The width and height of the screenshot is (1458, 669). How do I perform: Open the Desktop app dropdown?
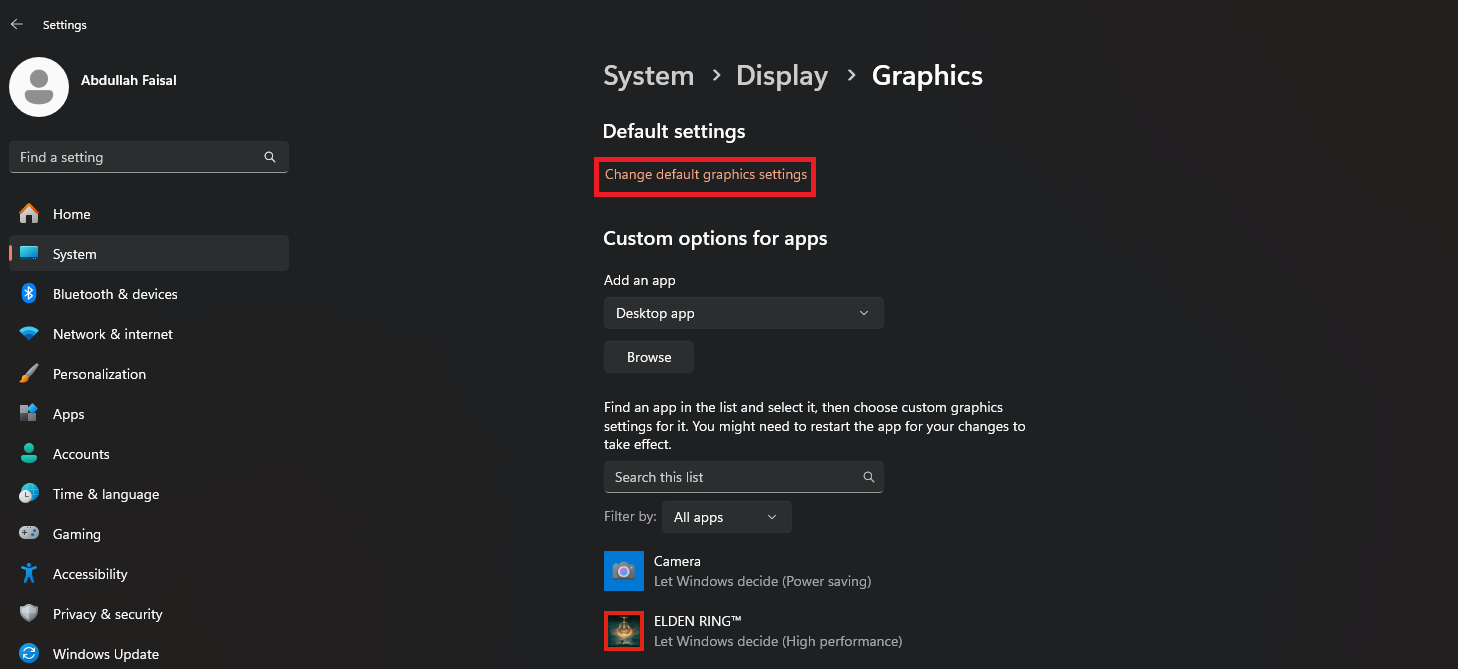743,313
